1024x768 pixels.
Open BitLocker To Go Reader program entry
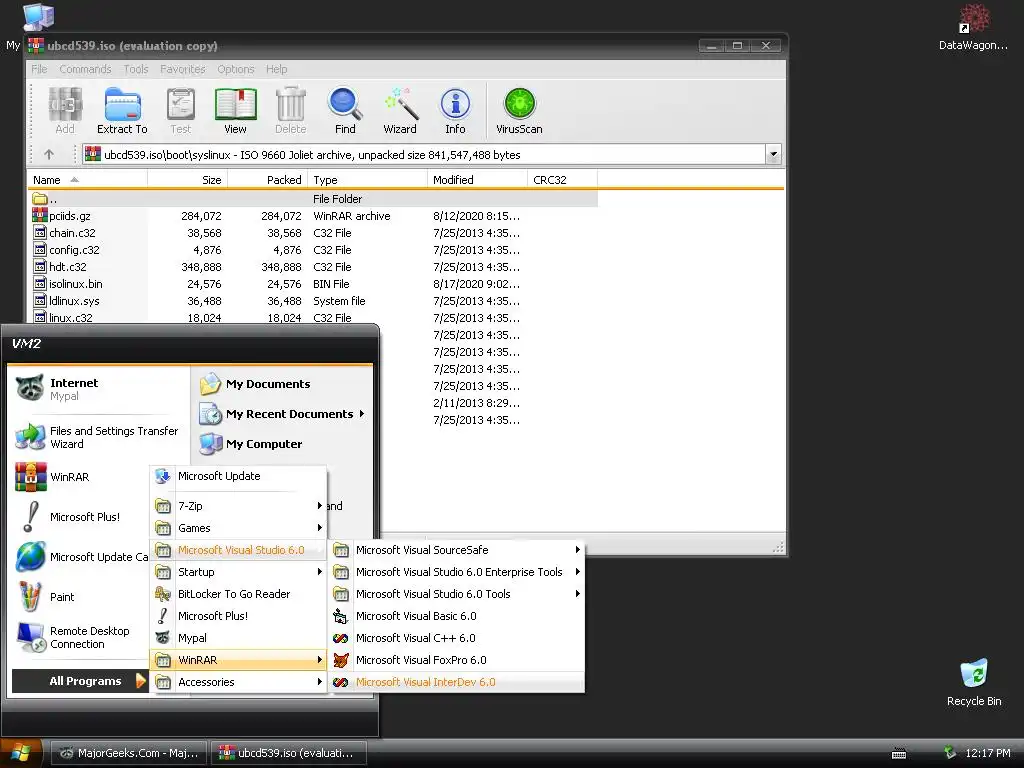tap(238, 594)
